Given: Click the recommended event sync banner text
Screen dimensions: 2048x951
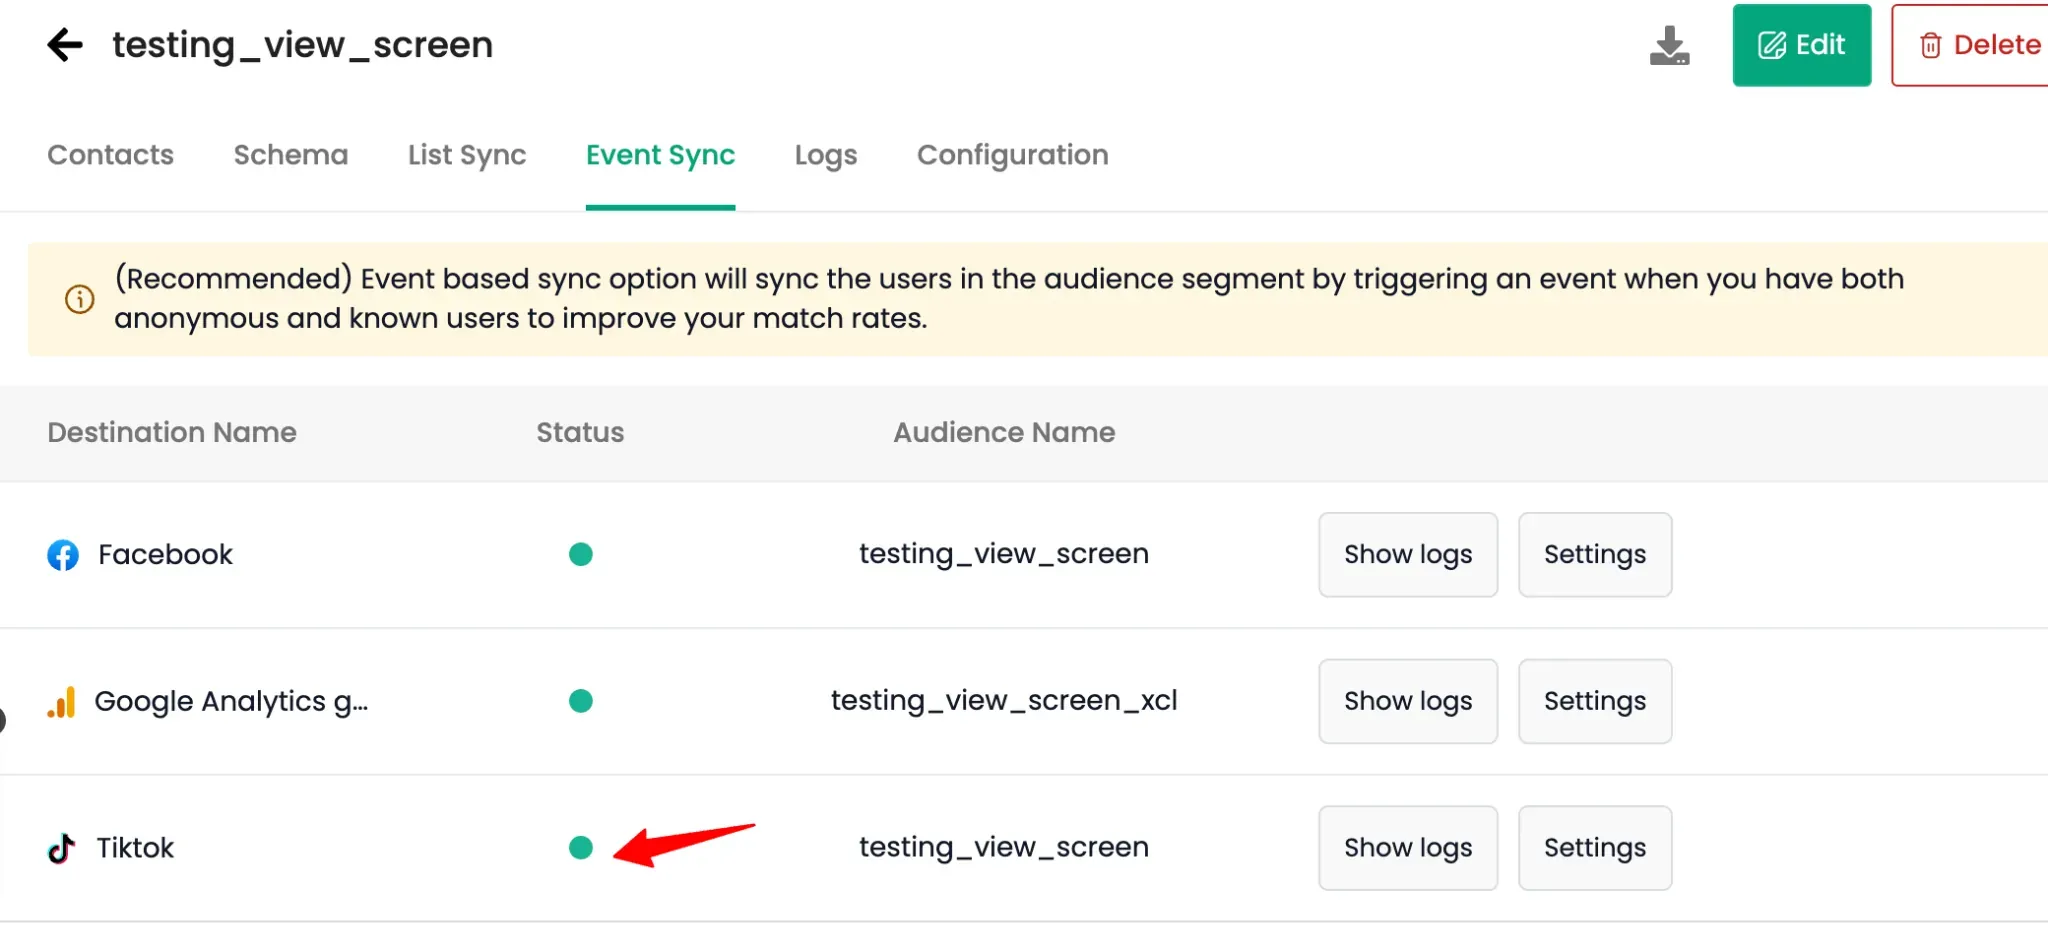Looking at the screenshot, I should click(x=1009, y=298).
